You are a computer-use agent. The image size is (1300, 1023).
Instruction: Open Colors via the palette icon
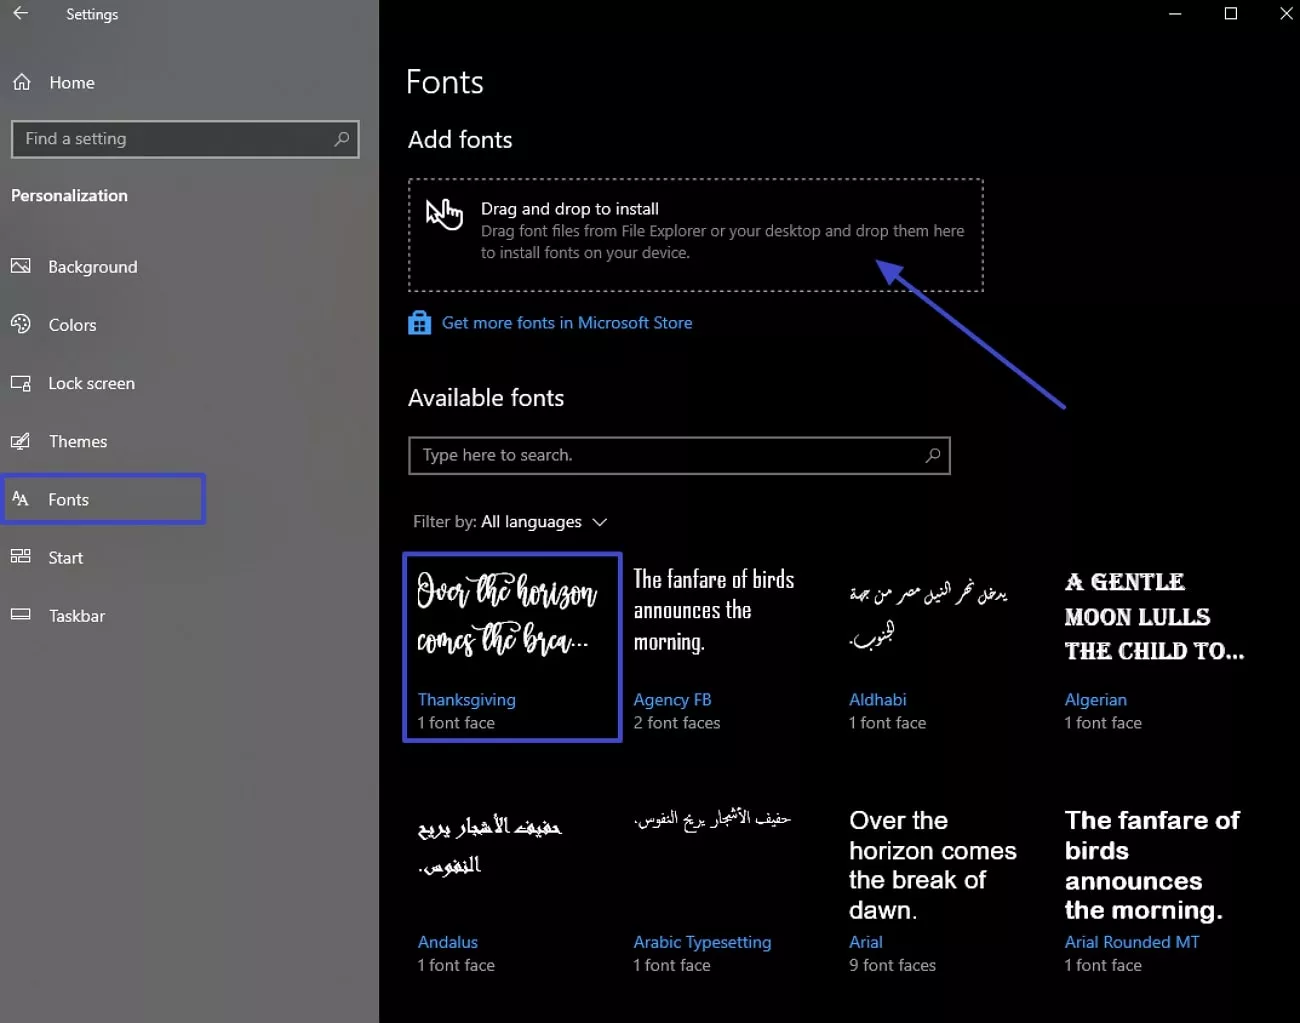pyautogui.click(x=21, y=324)
